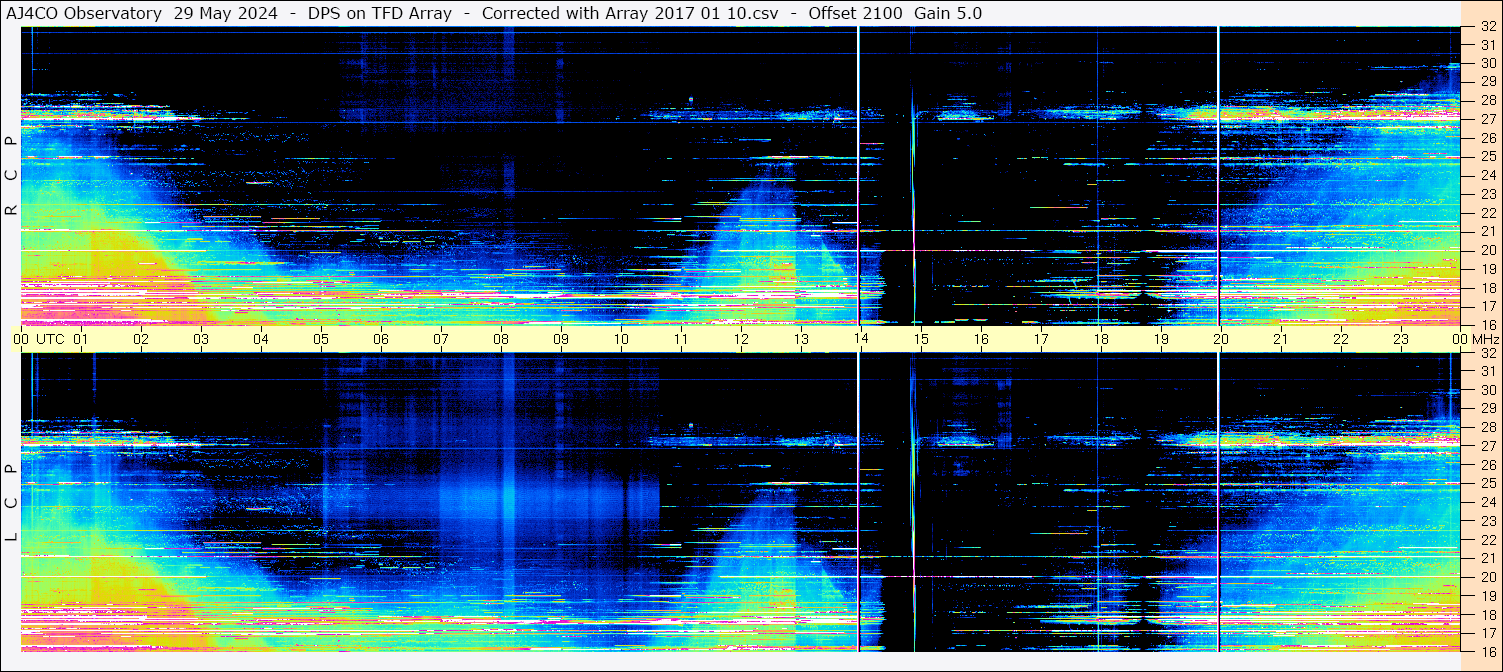Click the 29 MHz label of the LCP panel
The image size is (1503, 672).
(x=1487, y=409)
